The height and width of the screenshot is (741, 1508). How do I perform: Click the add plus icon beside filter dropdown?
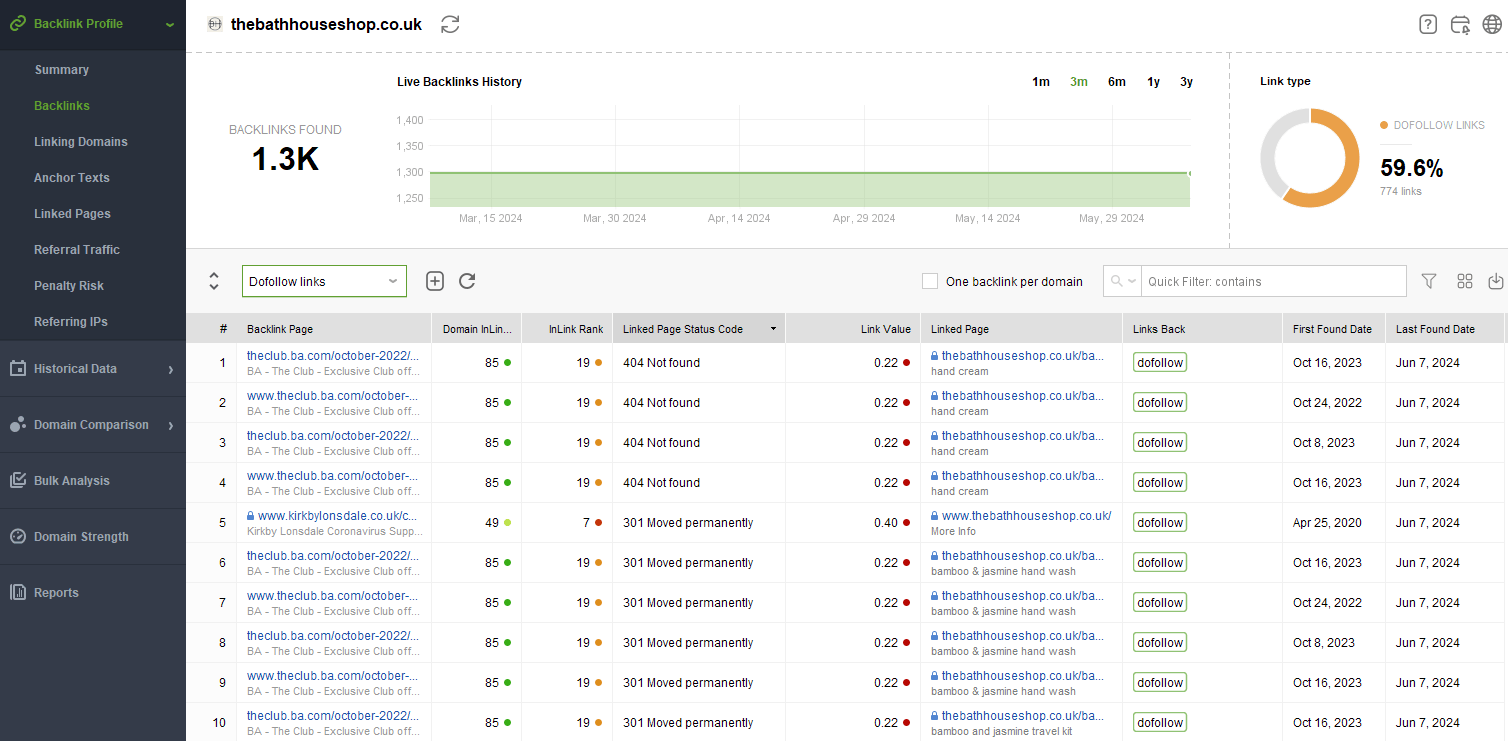click(435, 281)
